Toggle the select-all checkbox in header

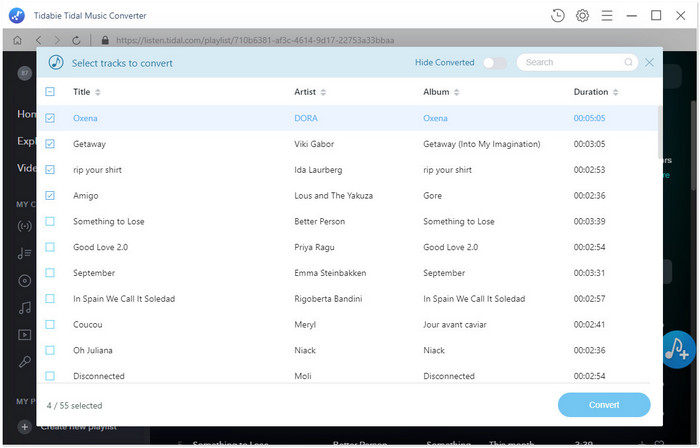click(x=50, y=92)
